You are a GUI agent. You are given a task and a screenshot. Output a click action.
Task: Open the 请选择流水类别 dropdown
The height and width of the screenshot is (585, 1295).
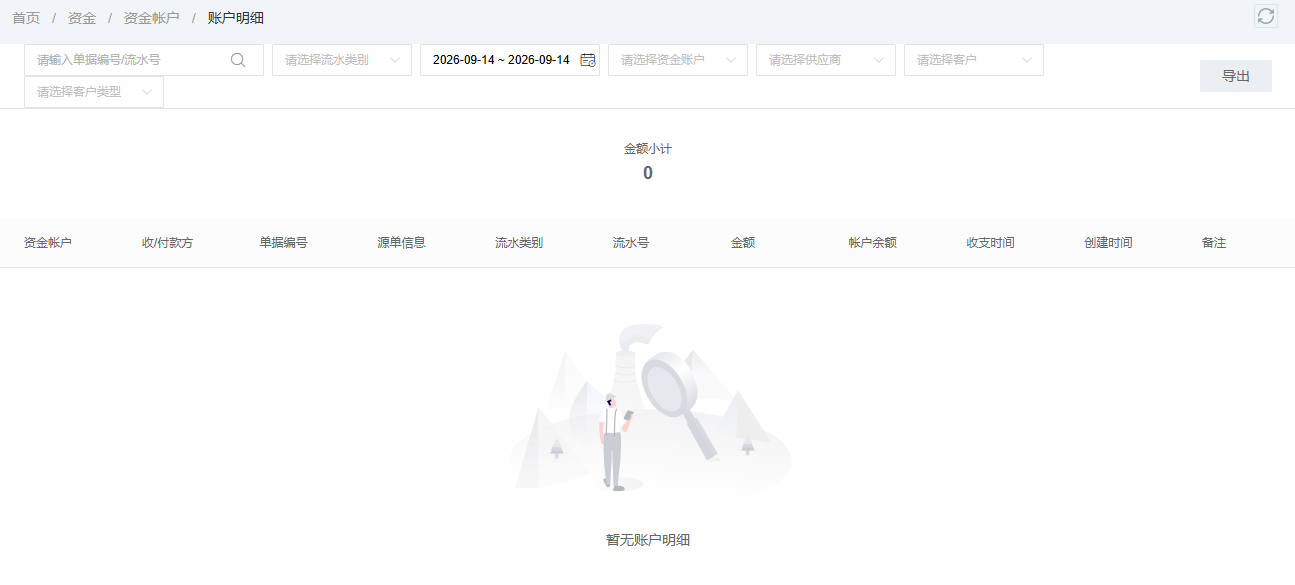point(342,60)
